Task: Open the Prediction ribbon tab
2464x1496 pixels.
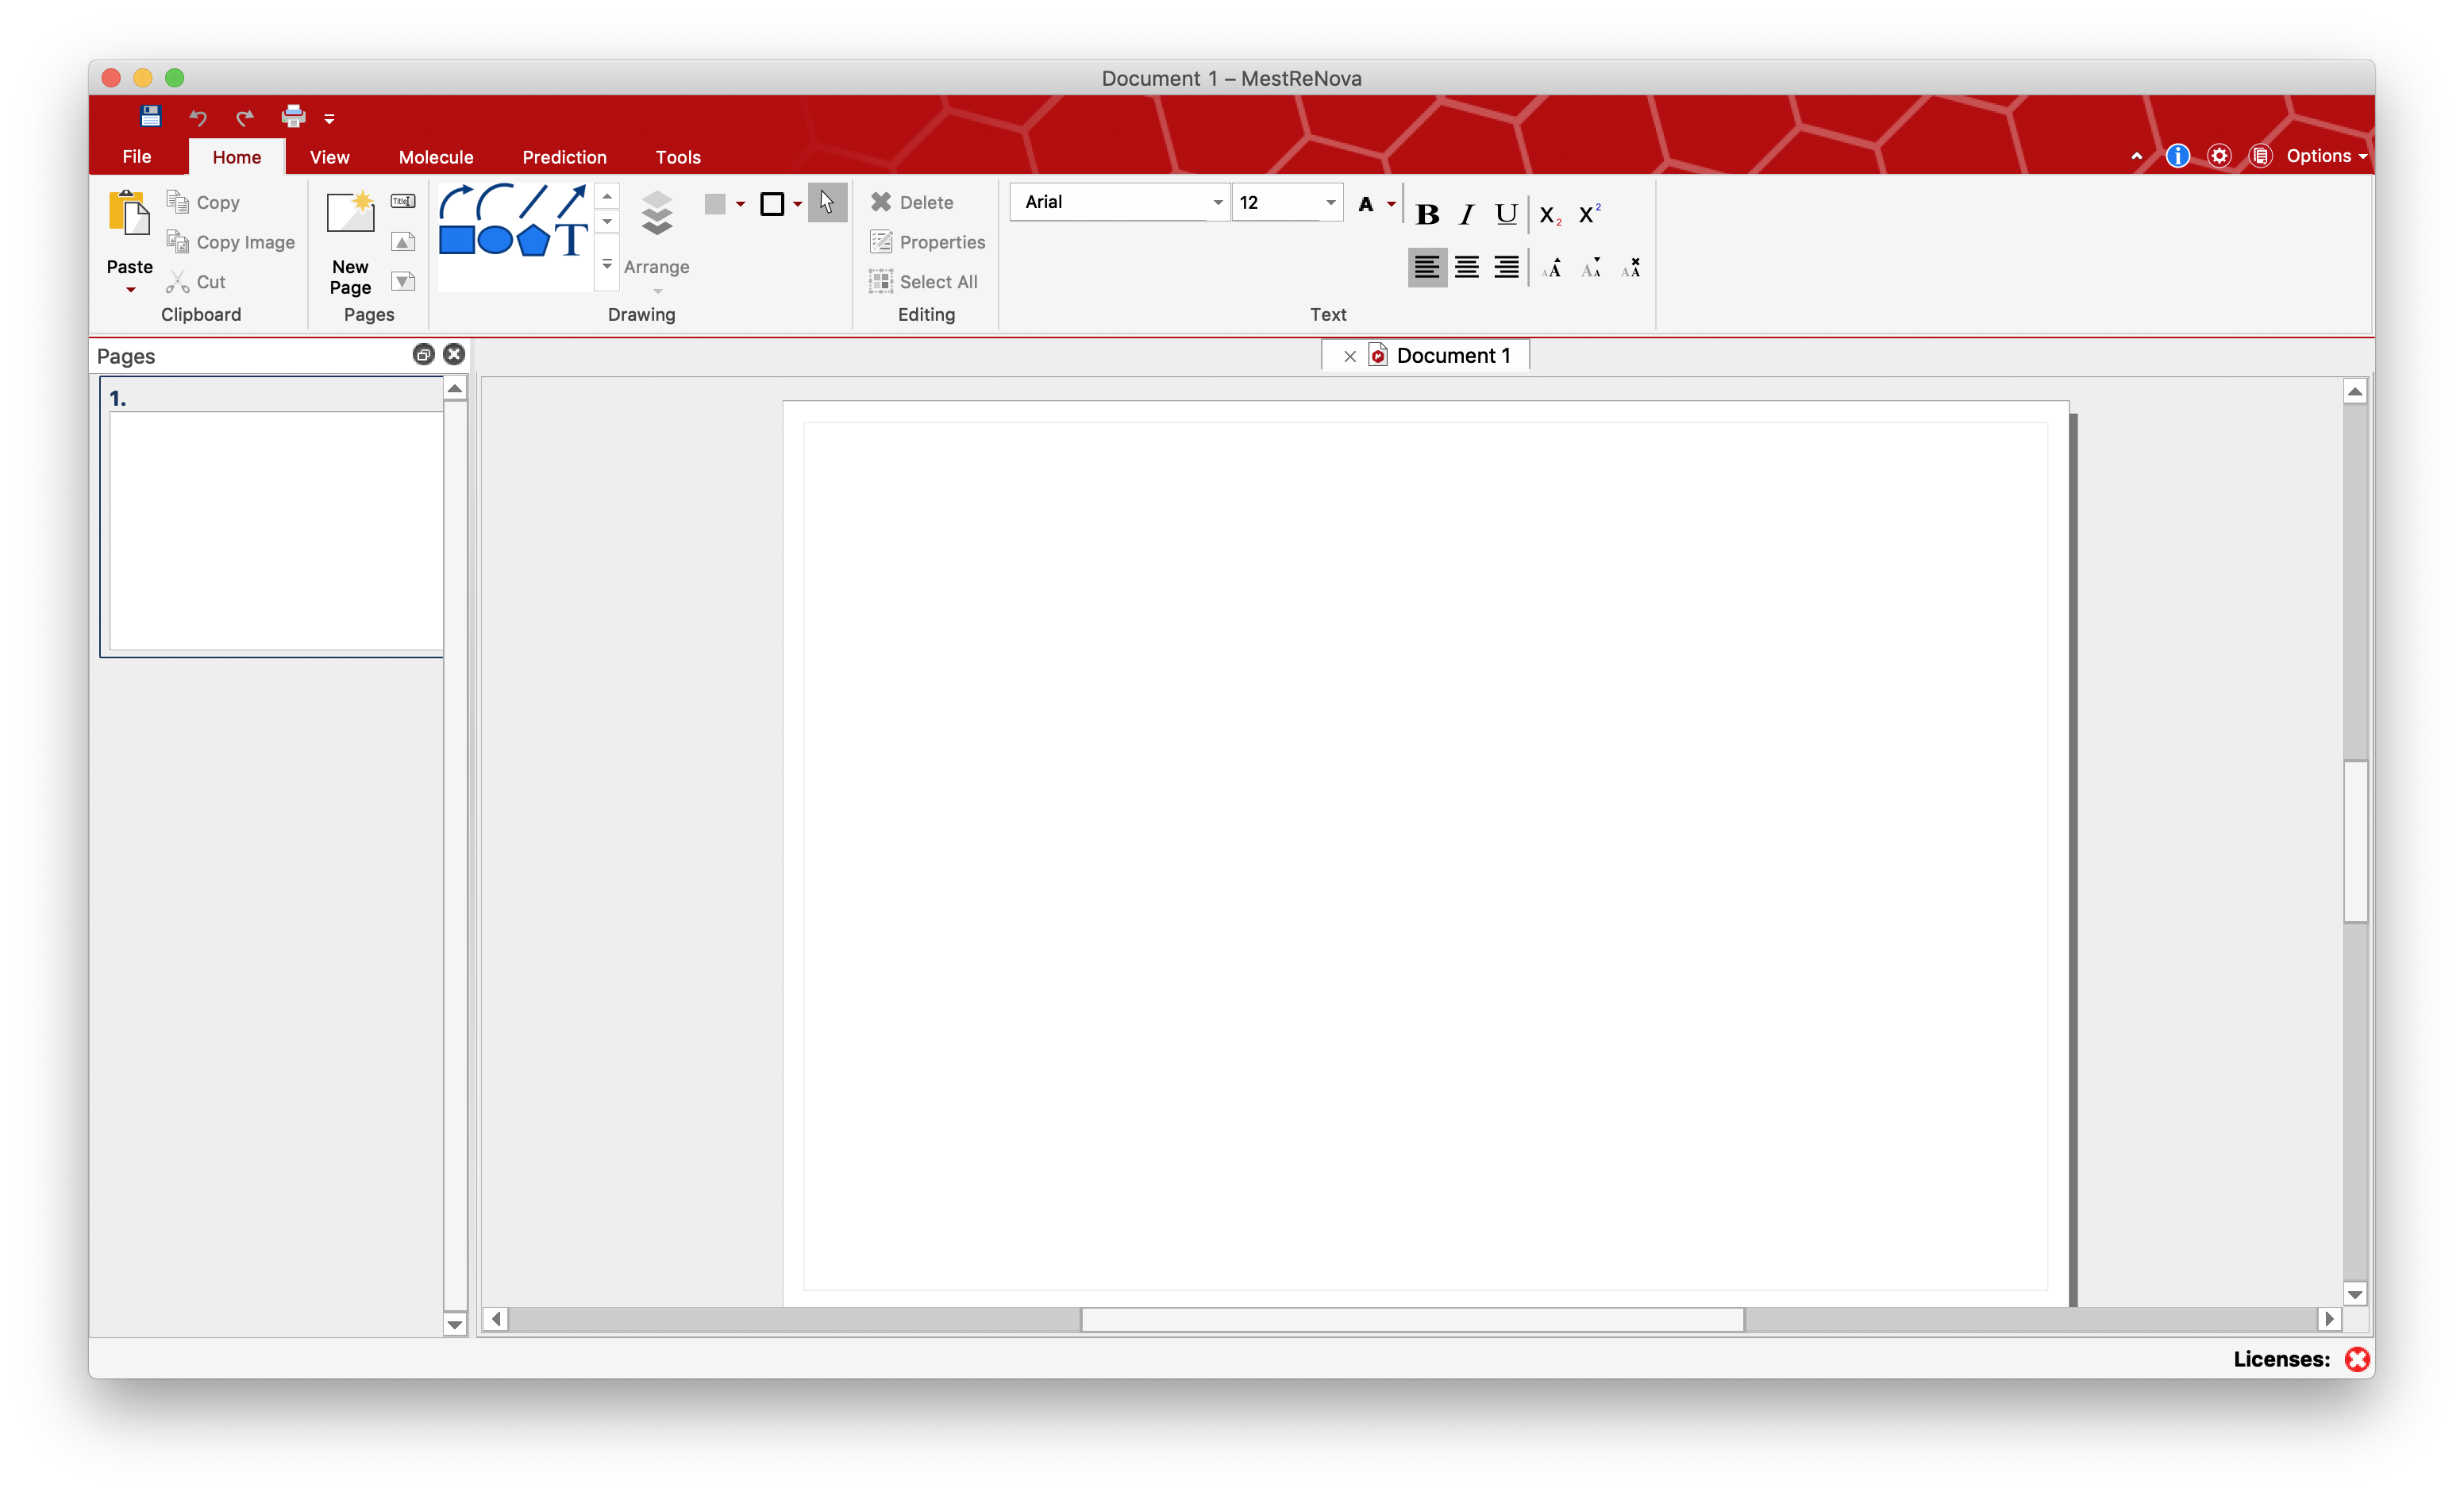Action: pos(564,157)
